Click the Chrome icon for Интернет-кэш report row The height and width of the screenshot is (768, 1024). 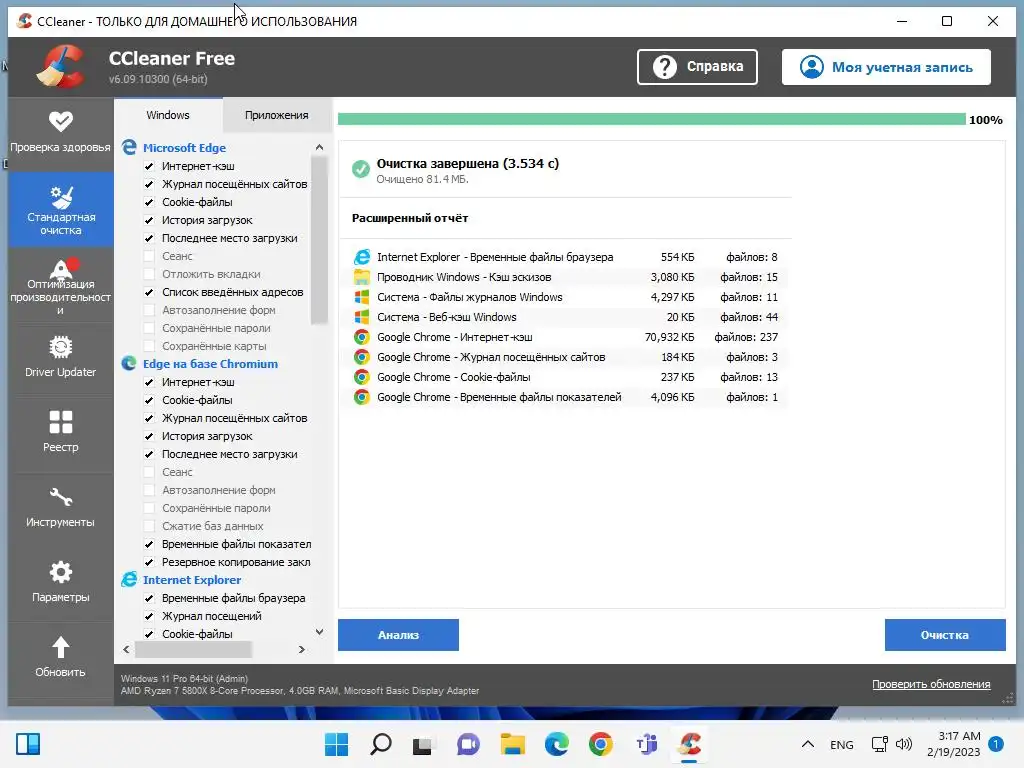pos(362,337)
